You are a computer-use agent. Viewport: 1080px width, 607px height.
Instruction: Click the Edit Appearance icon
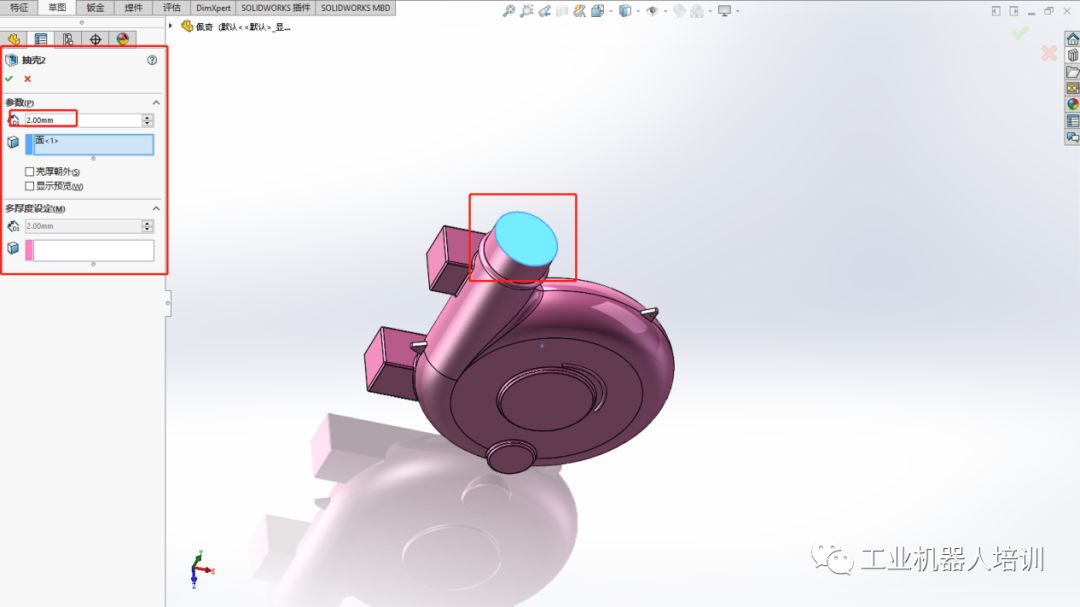tap(679, 10)
